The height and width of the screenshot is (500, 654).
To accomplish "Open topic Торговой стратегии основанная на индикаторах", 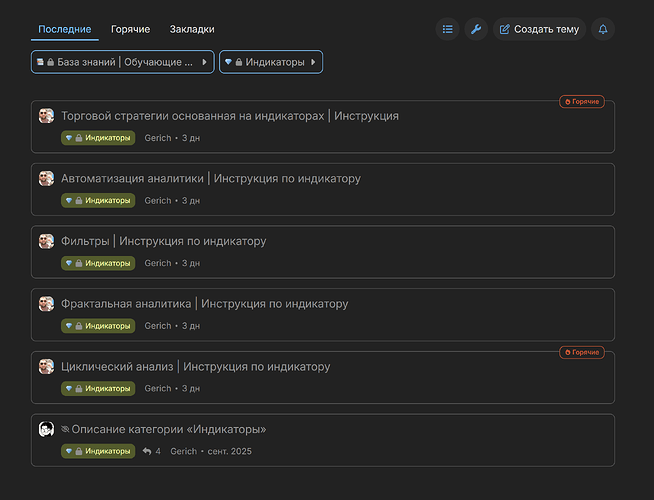I will 230,116.
